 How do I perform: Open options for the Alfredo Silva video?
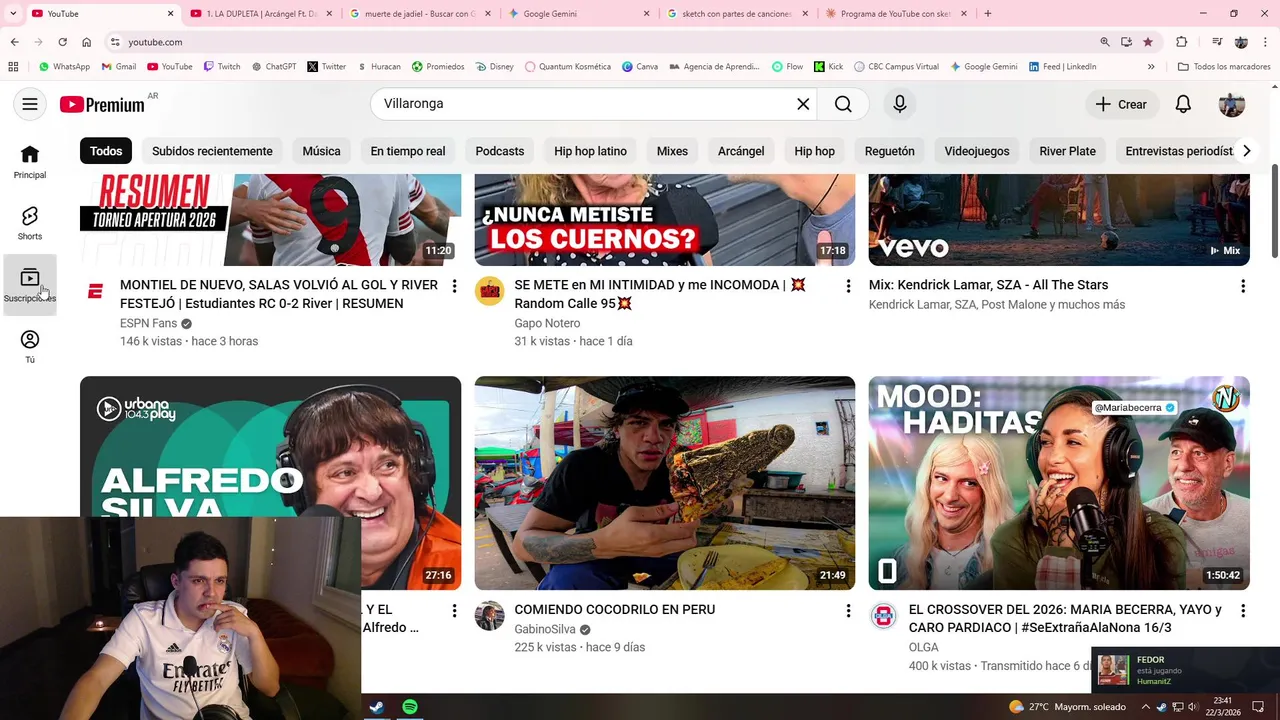coord(454,610)
